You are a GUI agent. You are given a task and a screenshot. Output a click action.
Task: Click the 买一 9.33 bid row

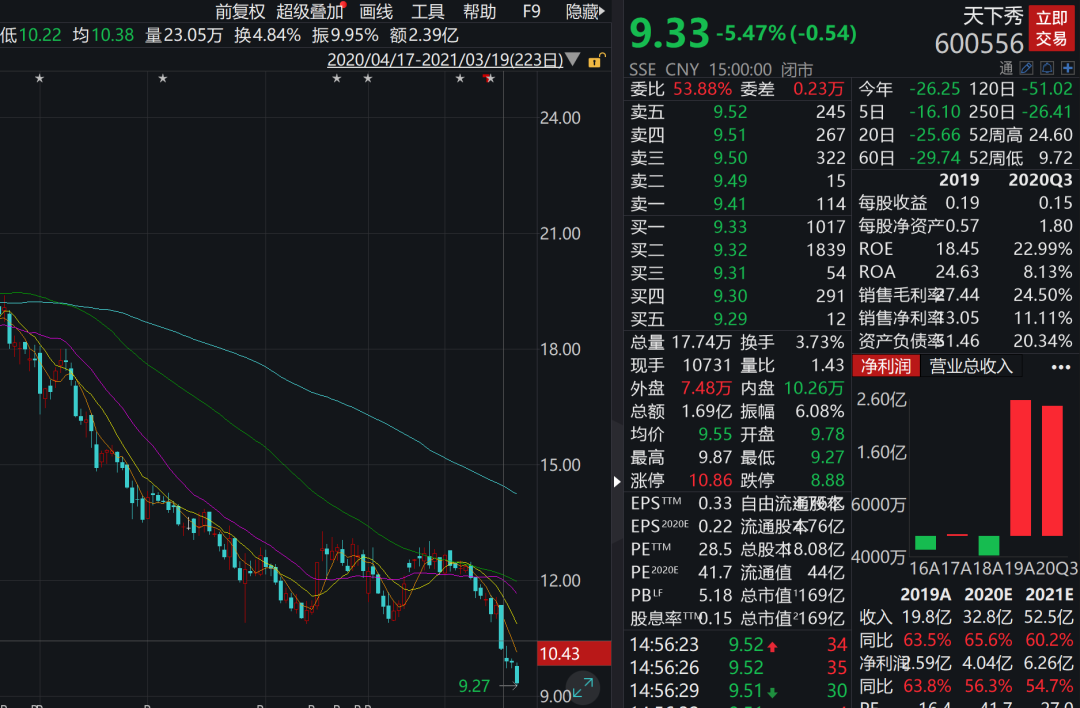738,227
